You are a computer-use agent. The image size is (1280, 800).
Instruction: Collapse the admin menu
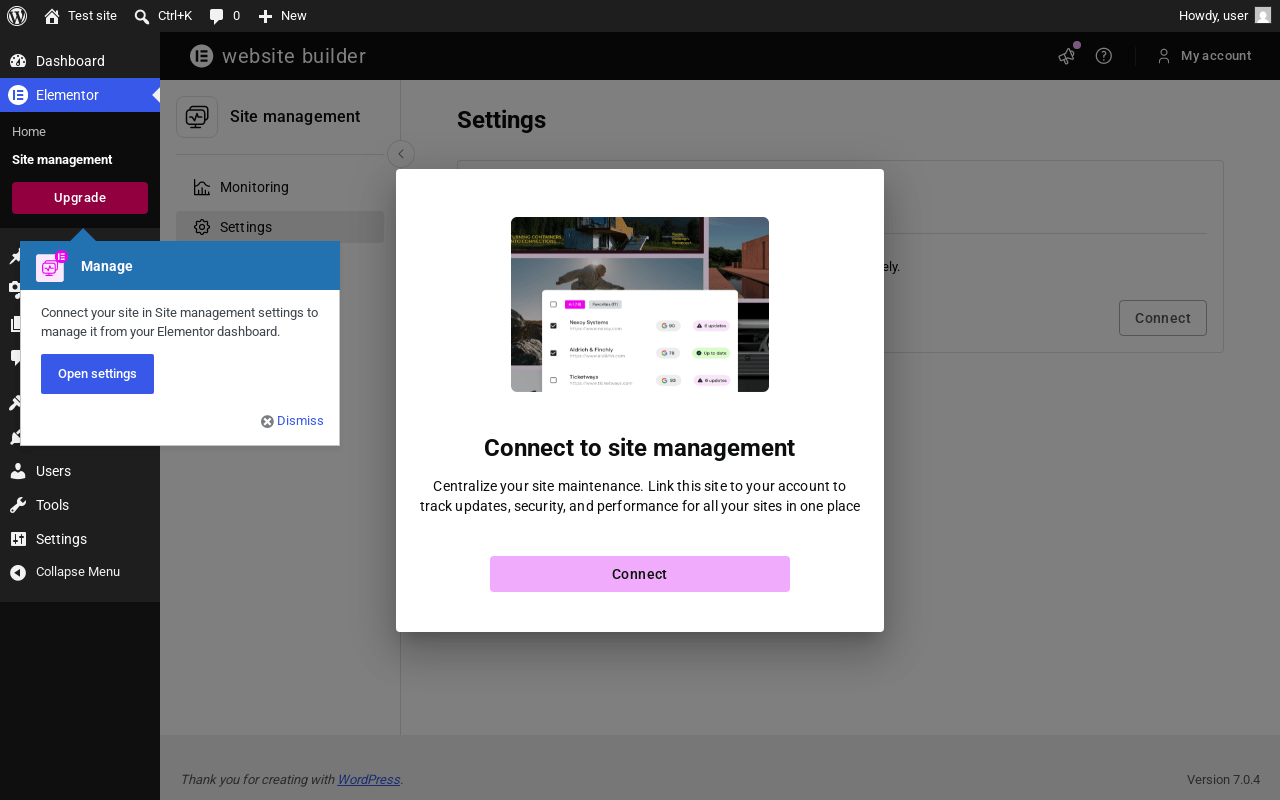[x=80, y=572]
